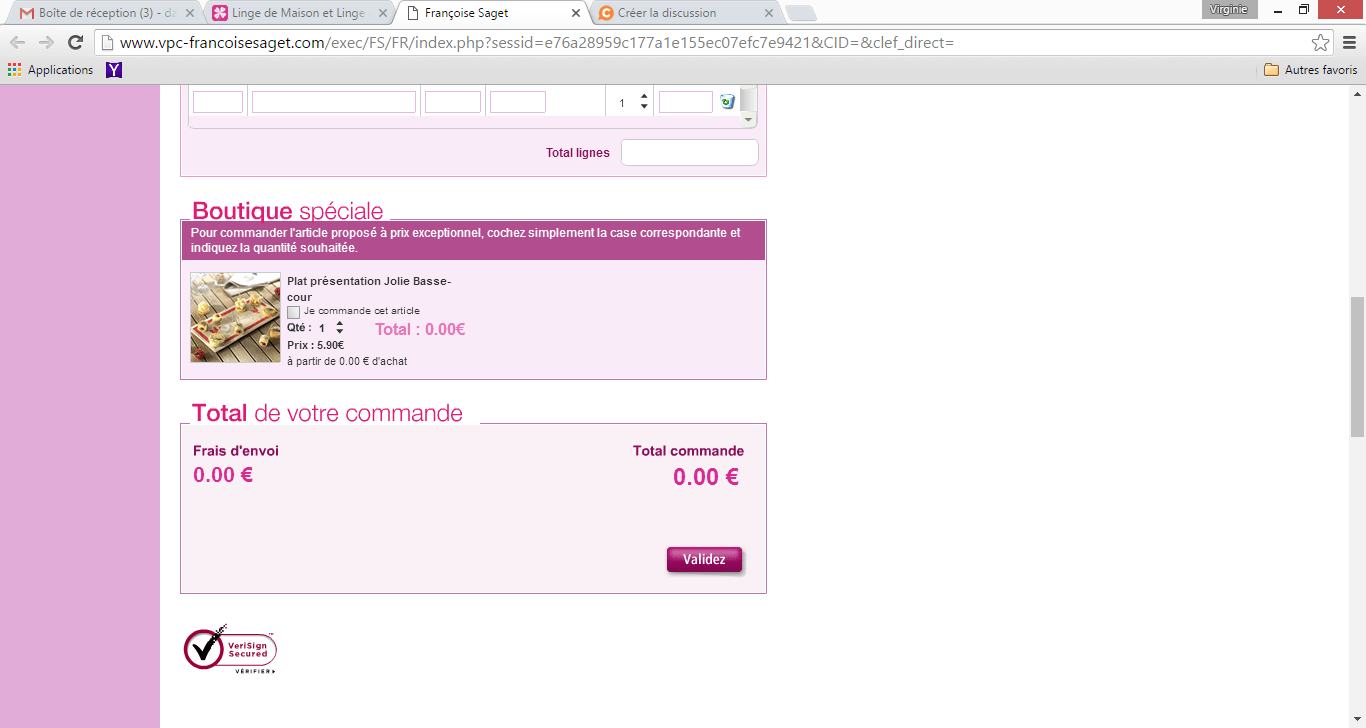Click the trash bin icon in order line
Viewport: 1366px width, 728px height.
click(x=727, y=101)
